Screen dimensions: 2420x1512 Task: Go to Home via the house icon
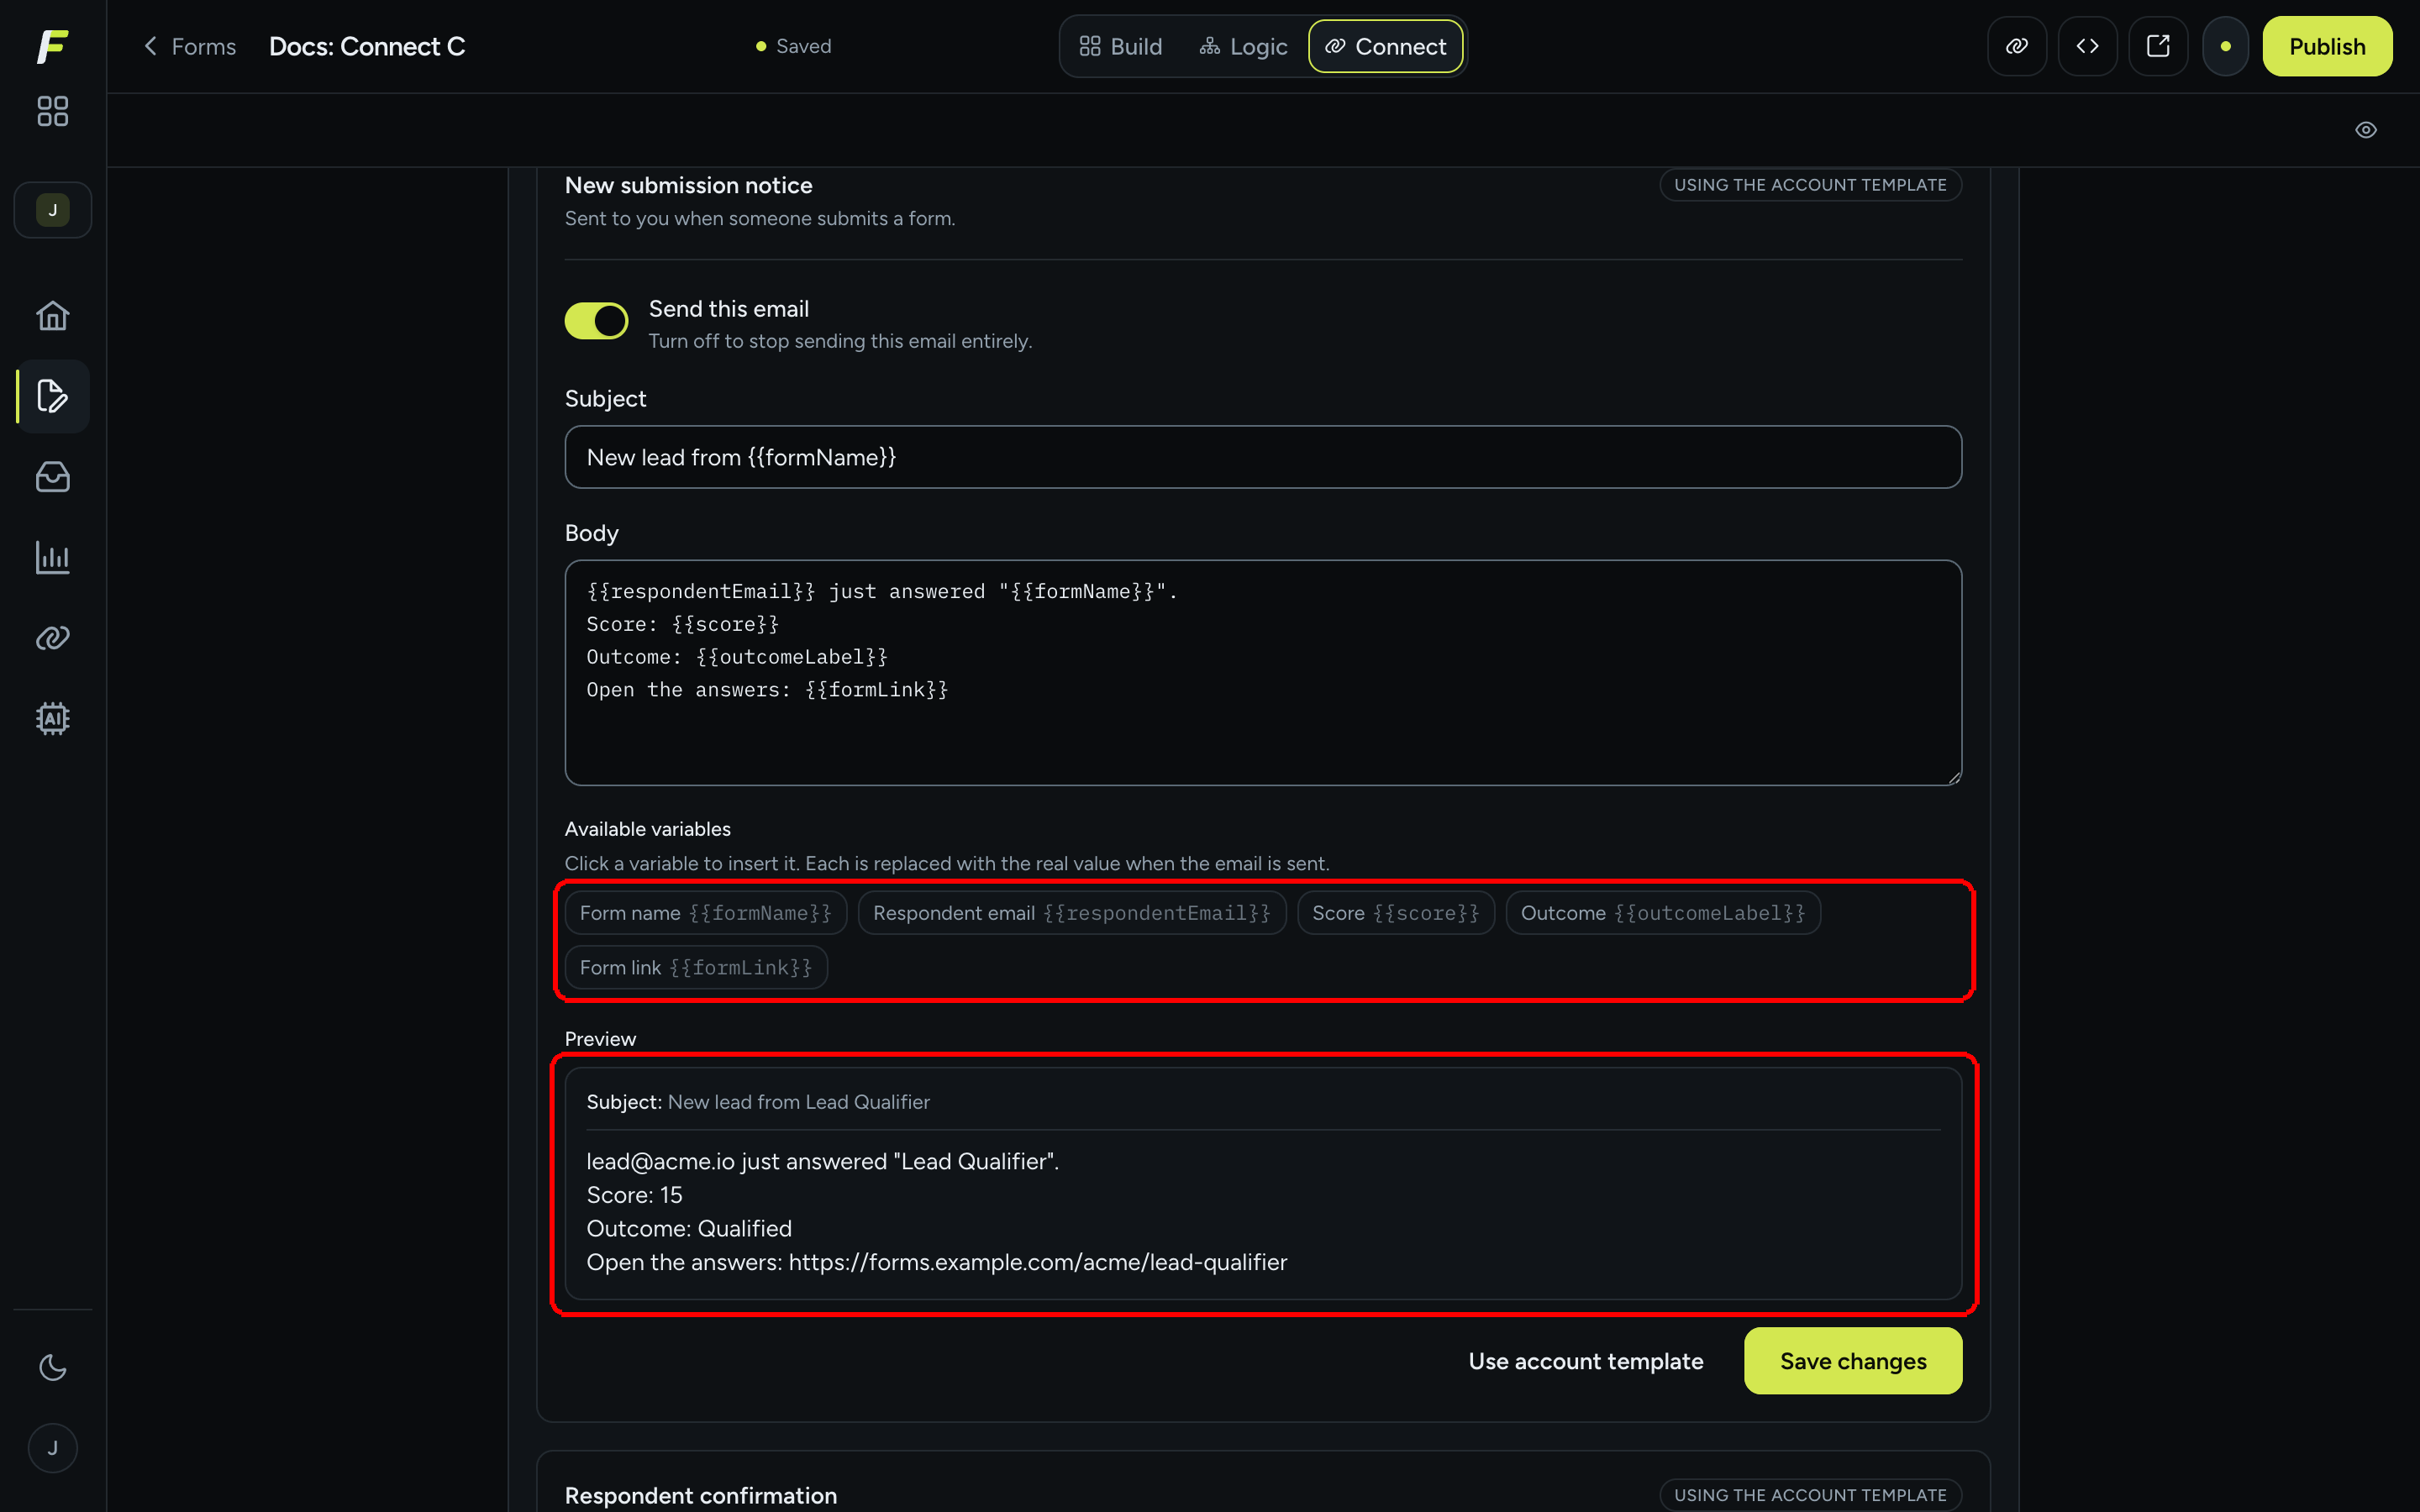pyautogui.click(x=52, y=316)
